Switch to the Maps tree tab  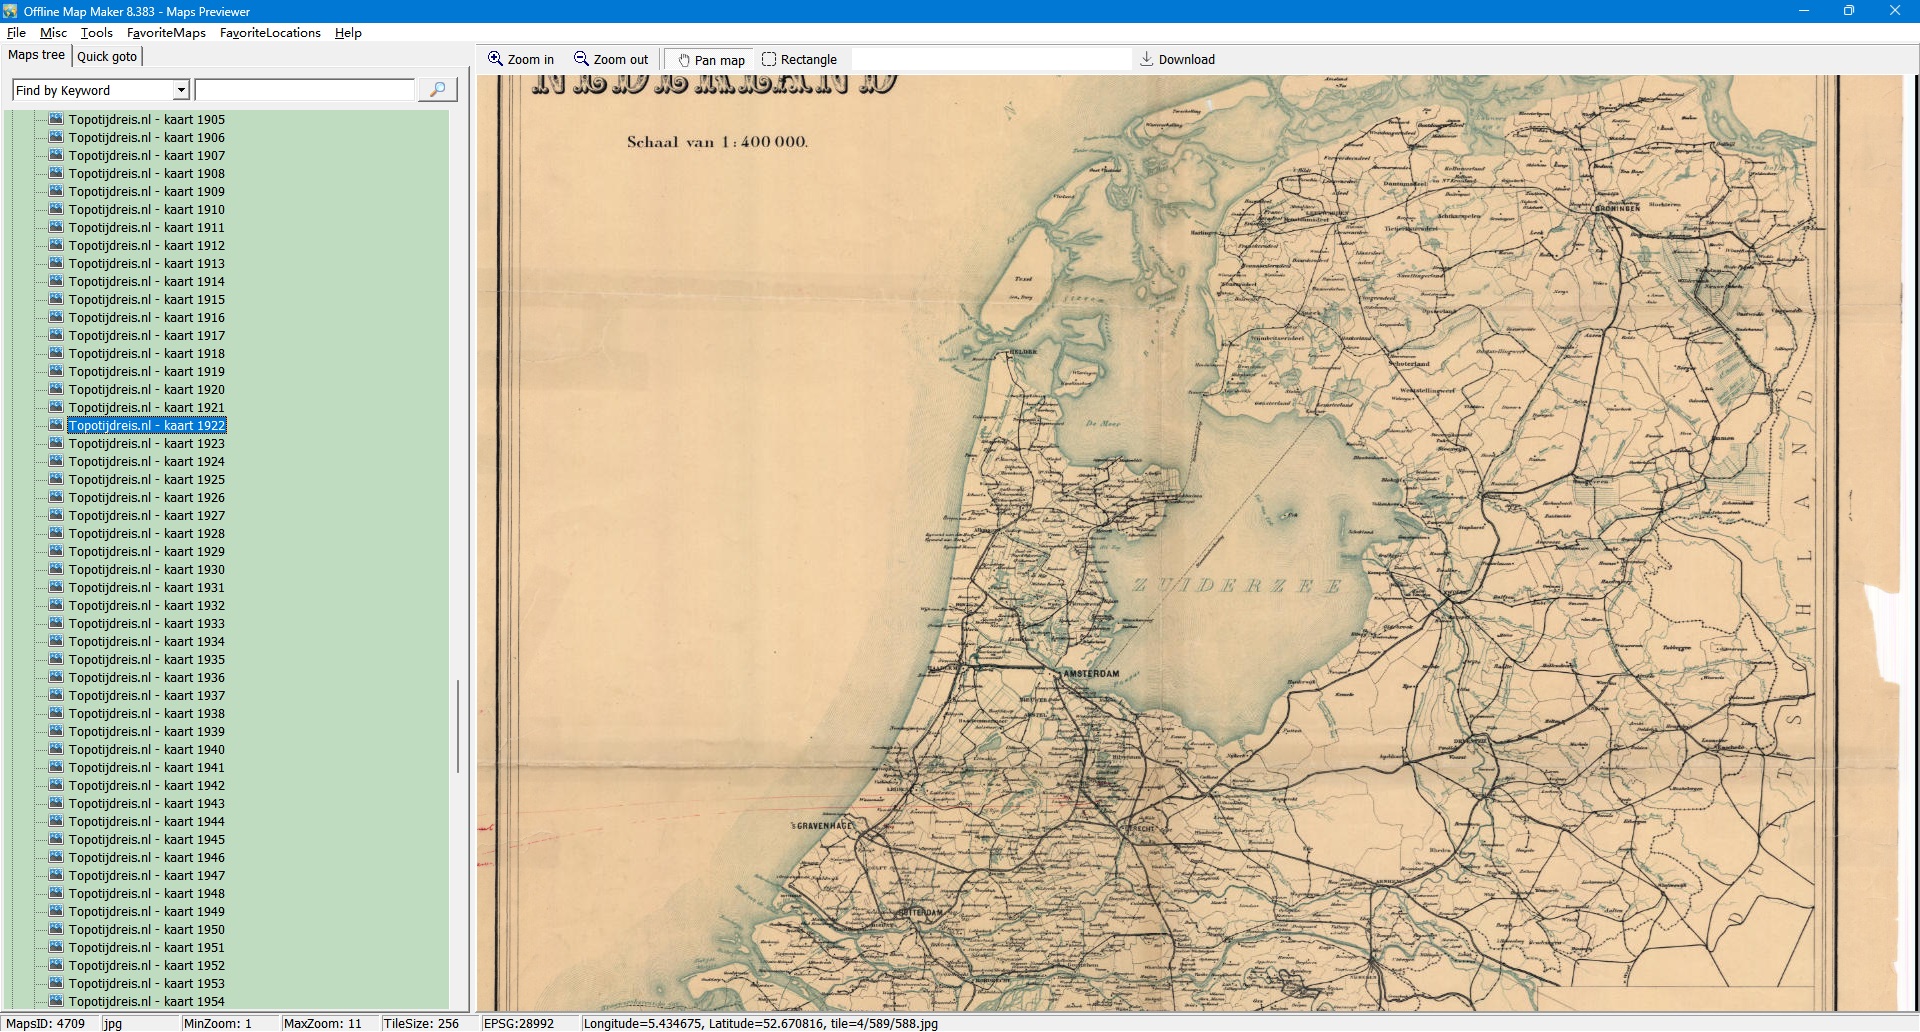tap(36, 55)
